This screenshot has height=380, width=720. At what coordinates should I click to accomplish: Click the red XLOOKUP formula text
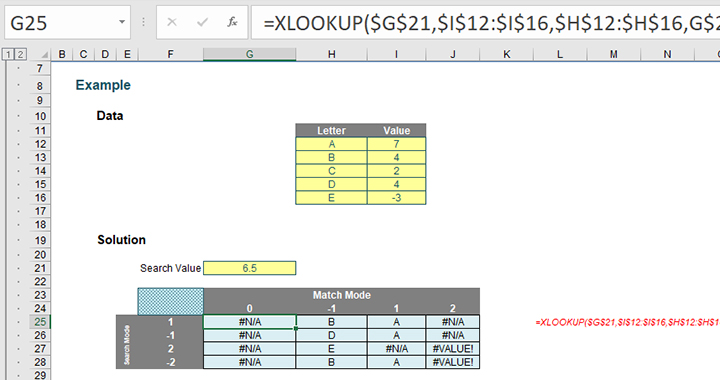[627, 323]
